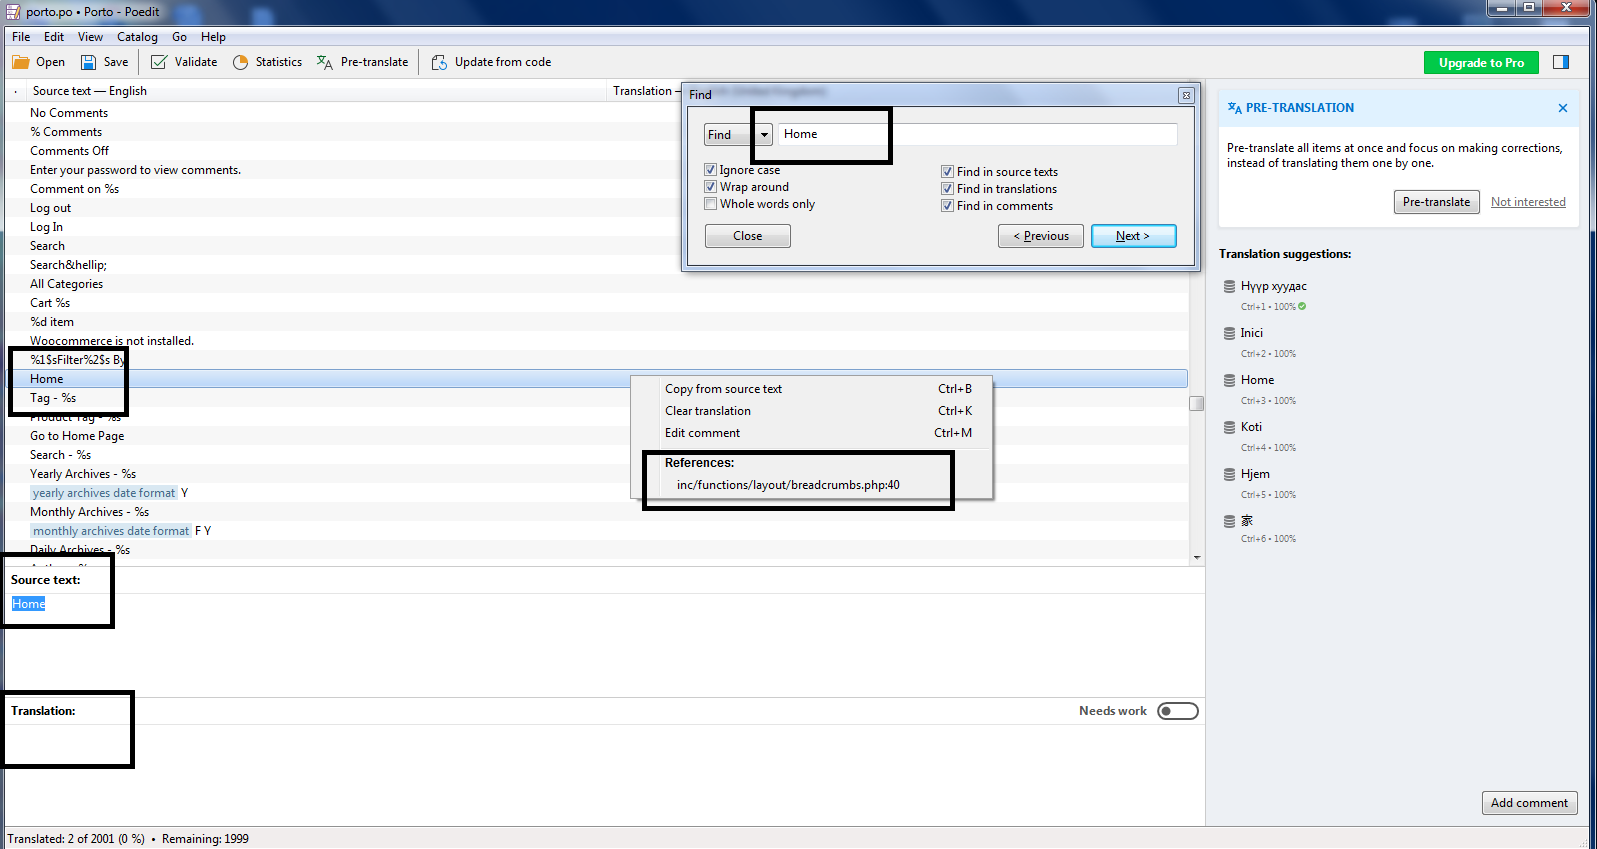Click the Find text input field

[x=977, y=134]
